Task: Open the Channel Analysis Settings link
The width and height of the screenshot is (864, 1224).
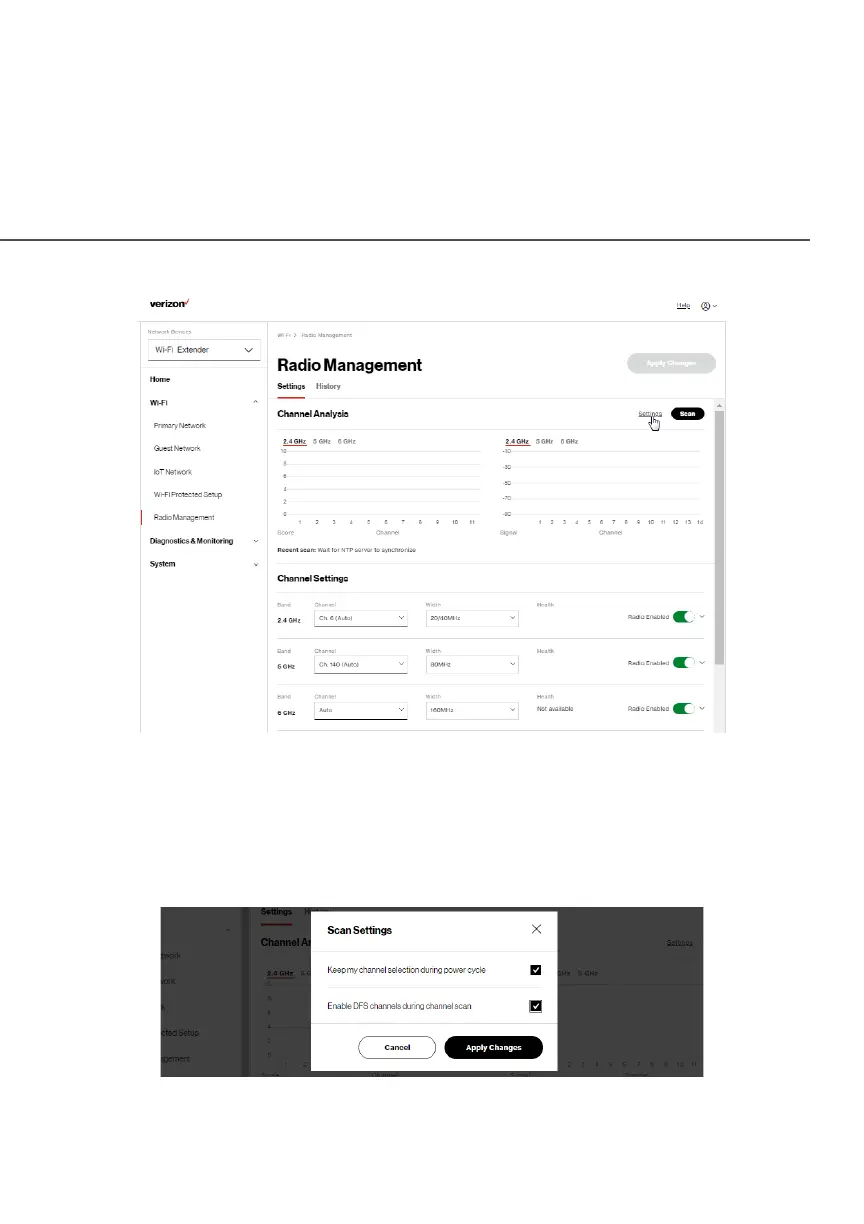Action: click(x=650, y=413)
